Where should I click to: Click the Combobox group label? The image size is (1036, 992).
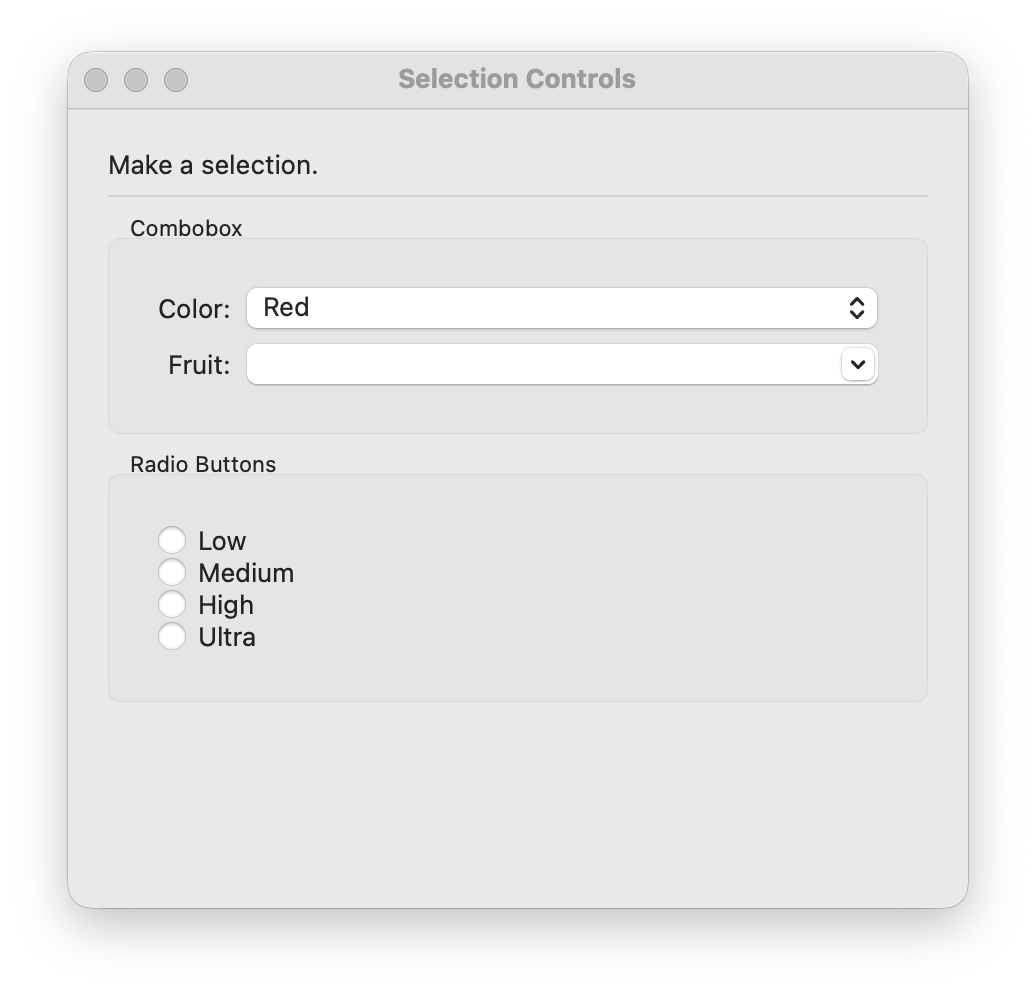tap(186, 228)
